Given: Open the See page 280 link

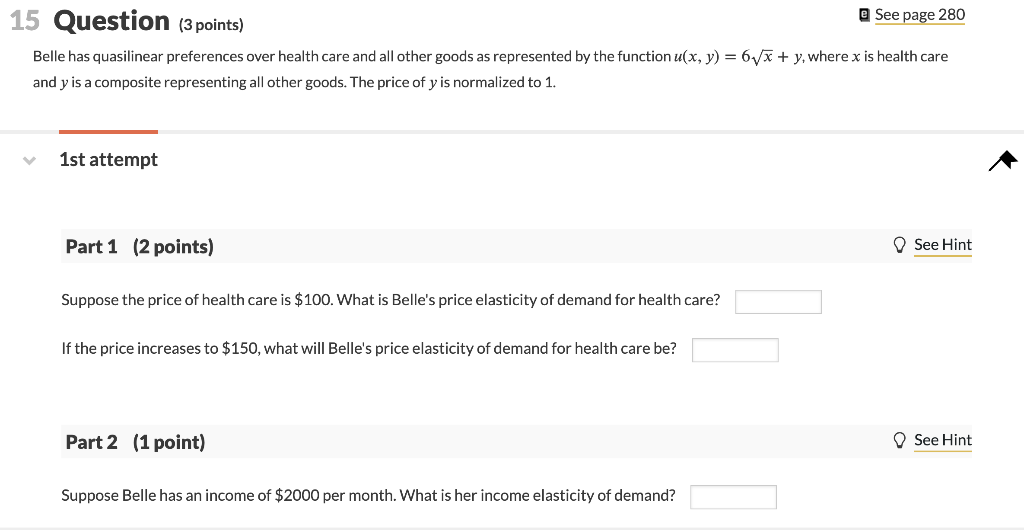Looking at the screenshot, I should [920, 15].
